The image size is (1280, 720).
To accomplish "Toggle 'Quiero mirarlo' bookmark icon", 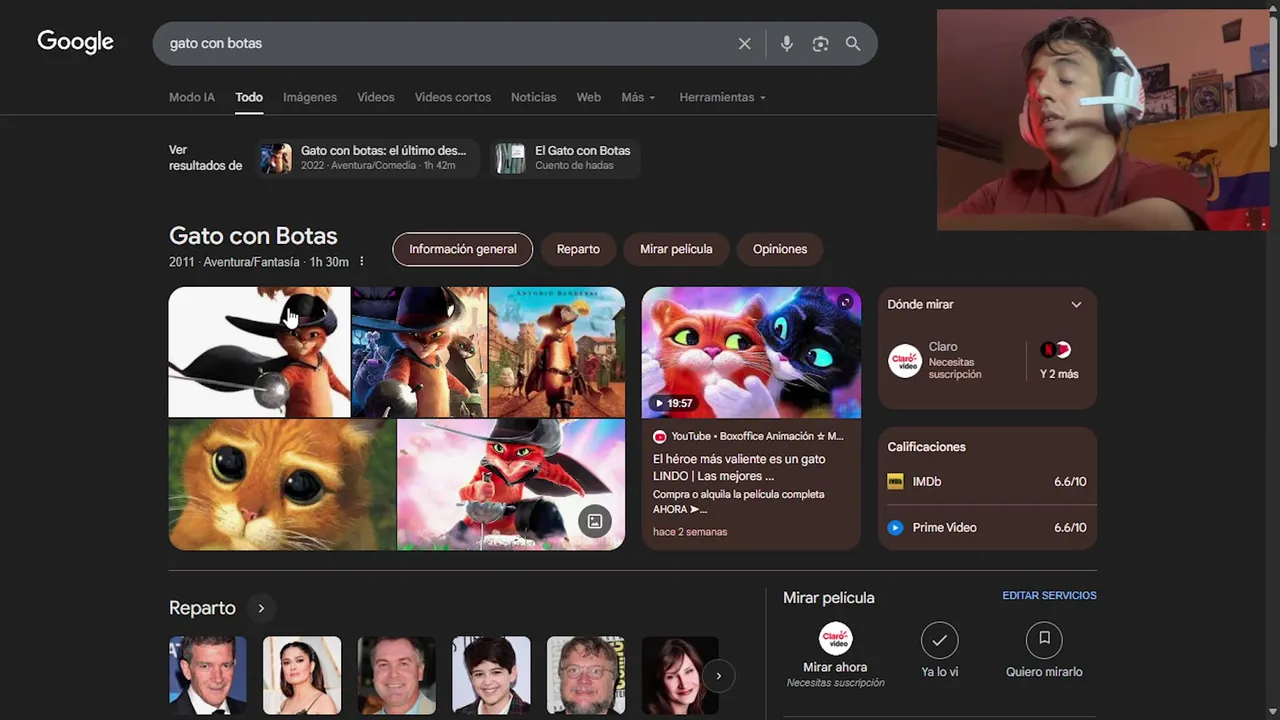I will [x=1044, y=639].
